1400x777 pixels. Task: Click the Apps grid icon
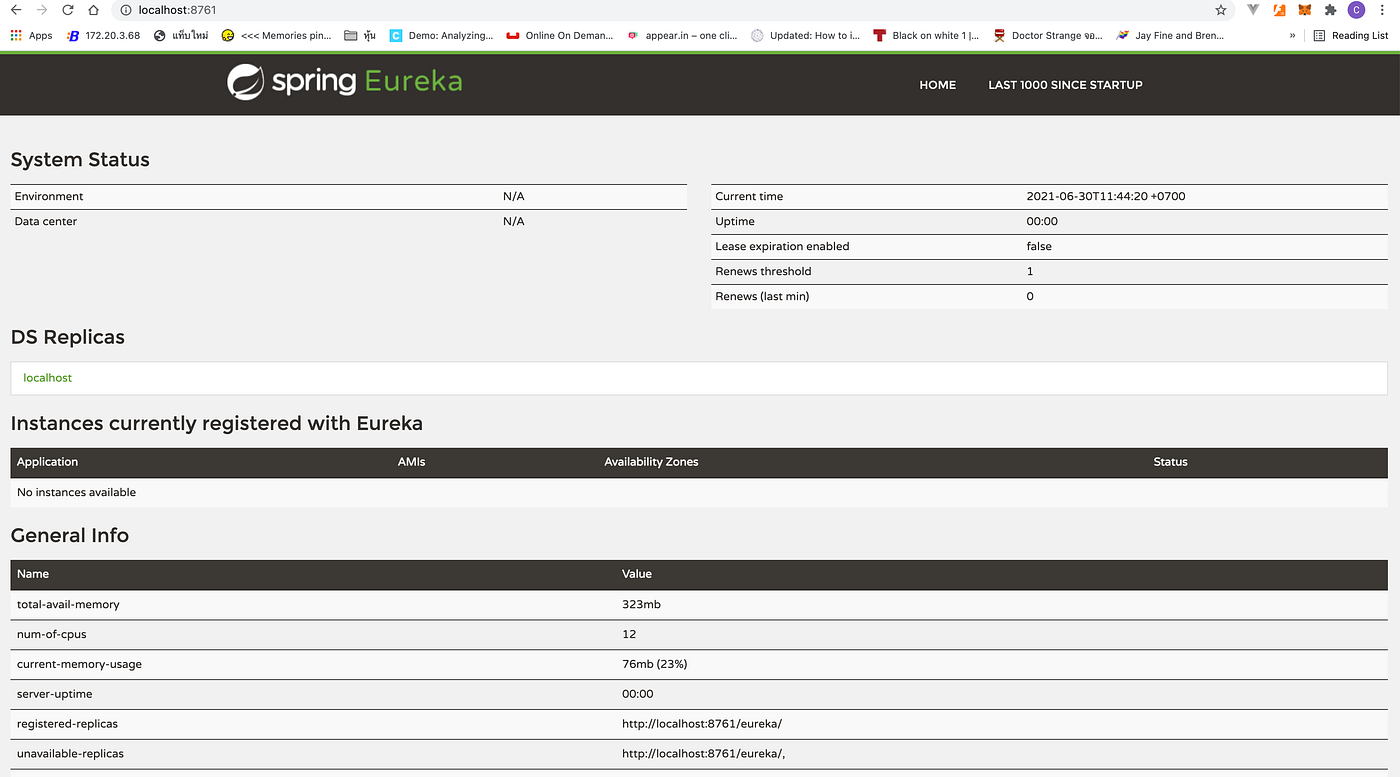tap(15, 34)
